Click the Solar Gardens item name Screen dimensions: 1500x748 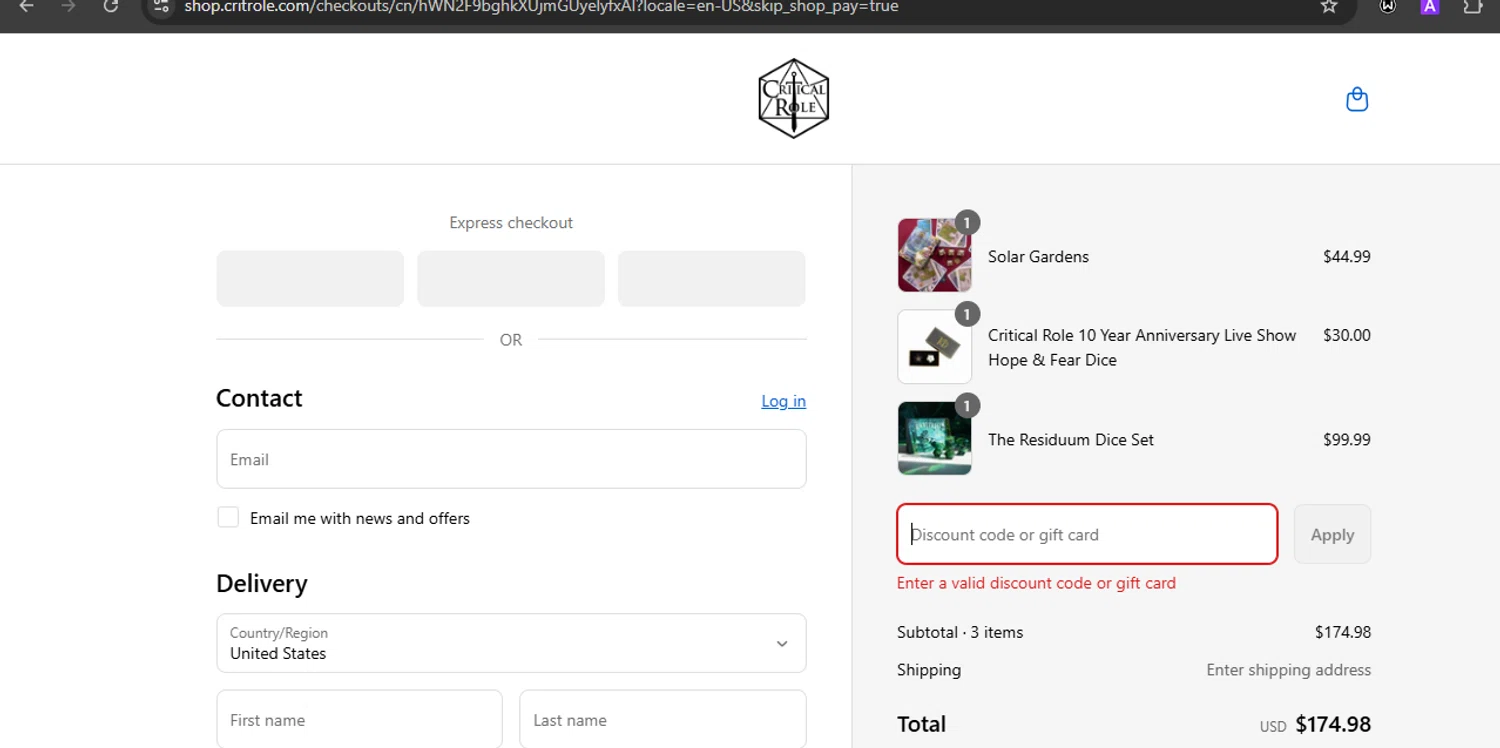[x=1038, y=257]
